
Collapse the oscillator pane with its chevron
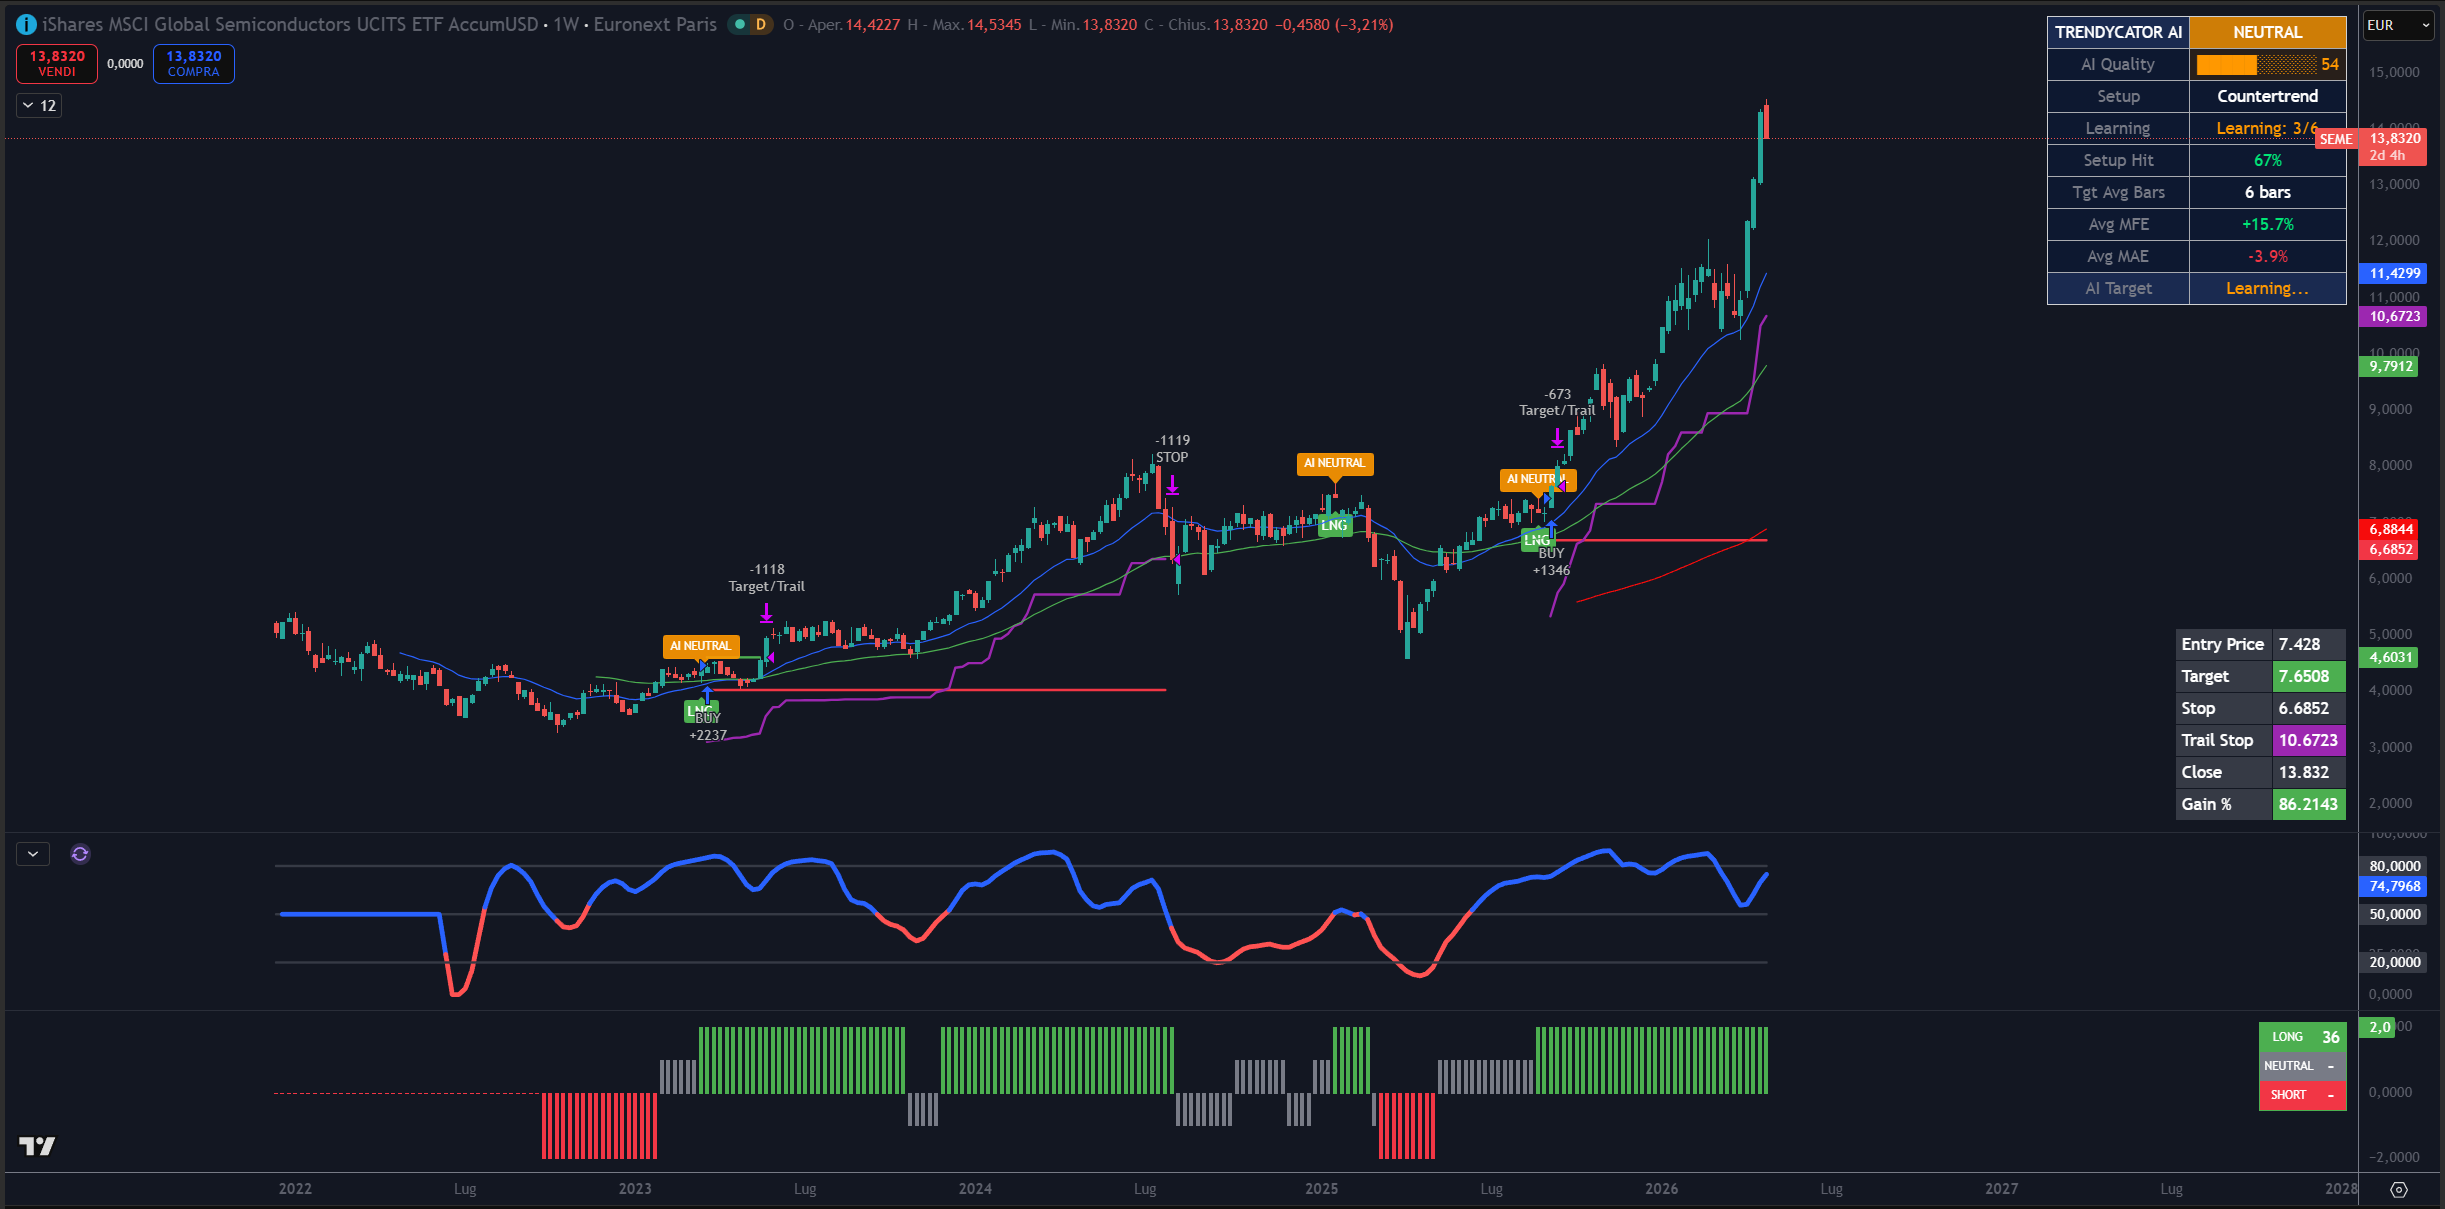coord(33,854)
